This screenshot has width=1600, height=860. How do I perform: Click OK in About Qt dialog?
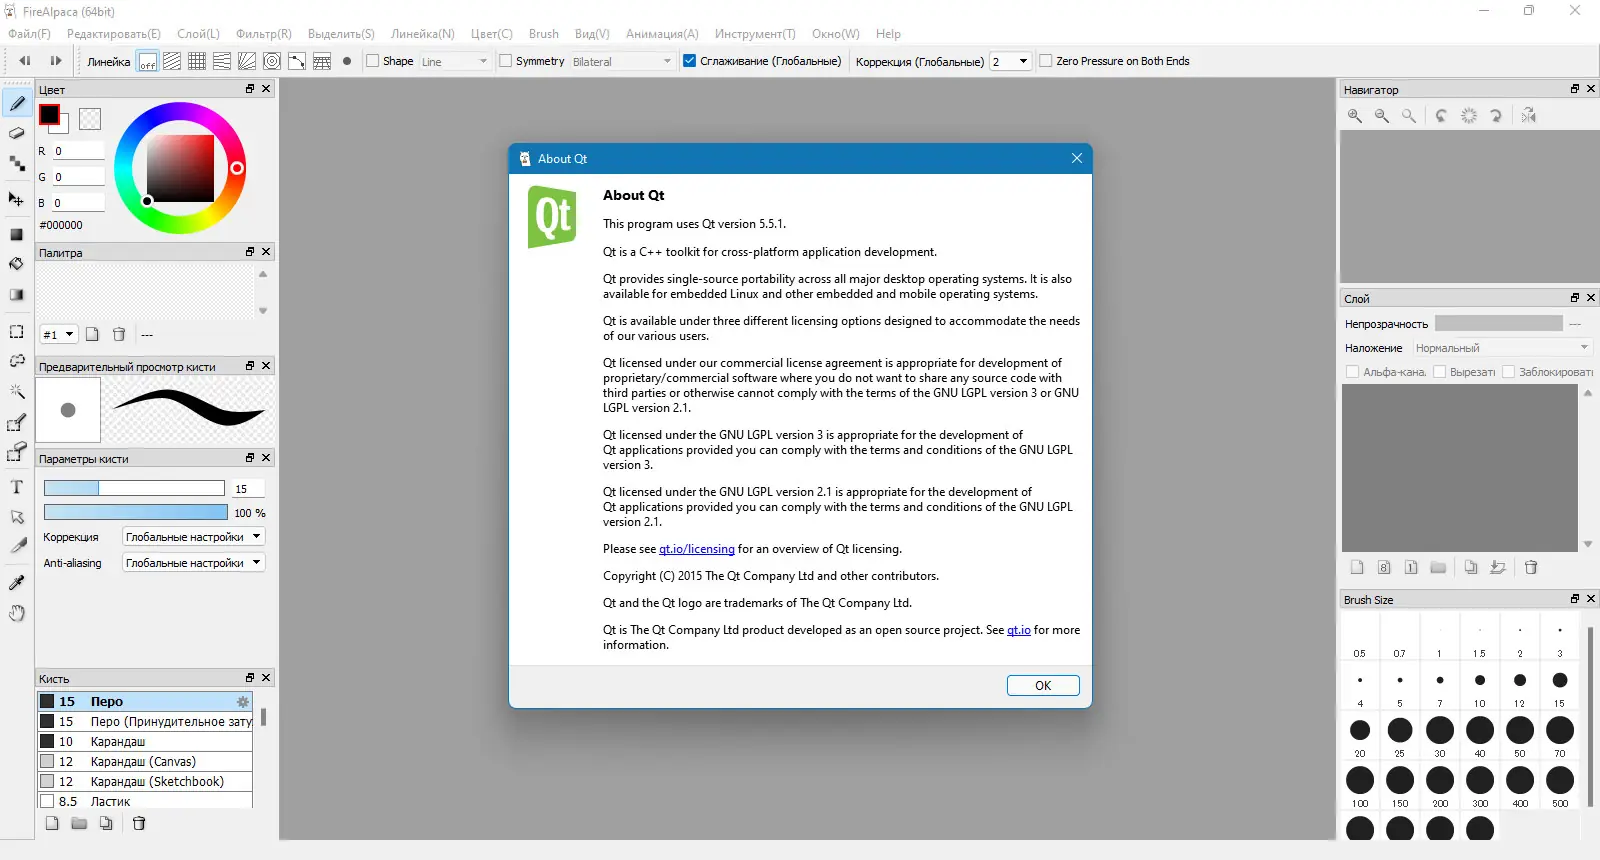tap(1043, 686)
